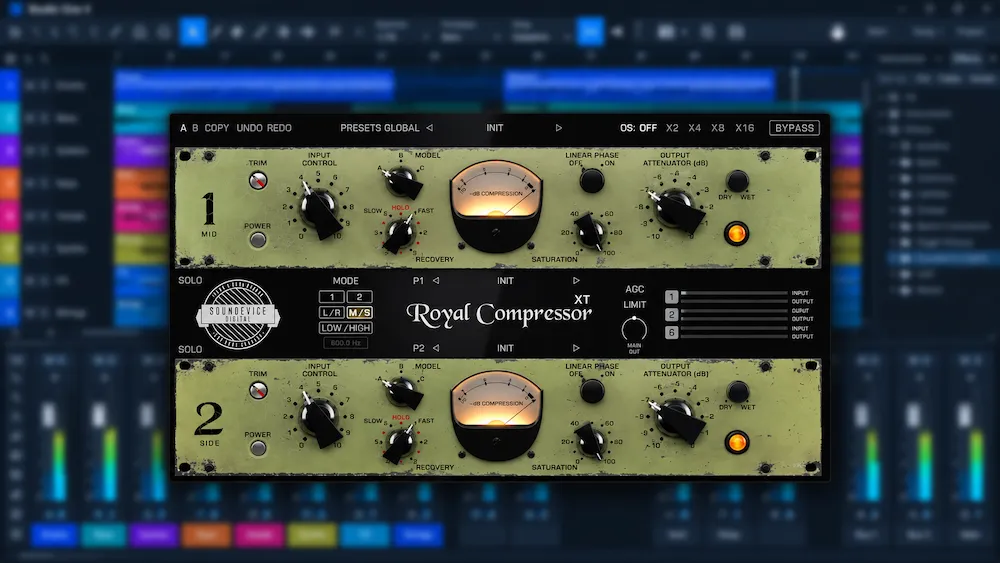Click unit 2 MODEL selector knob
The image size is (1000, 563).
[x=402, y=391]
